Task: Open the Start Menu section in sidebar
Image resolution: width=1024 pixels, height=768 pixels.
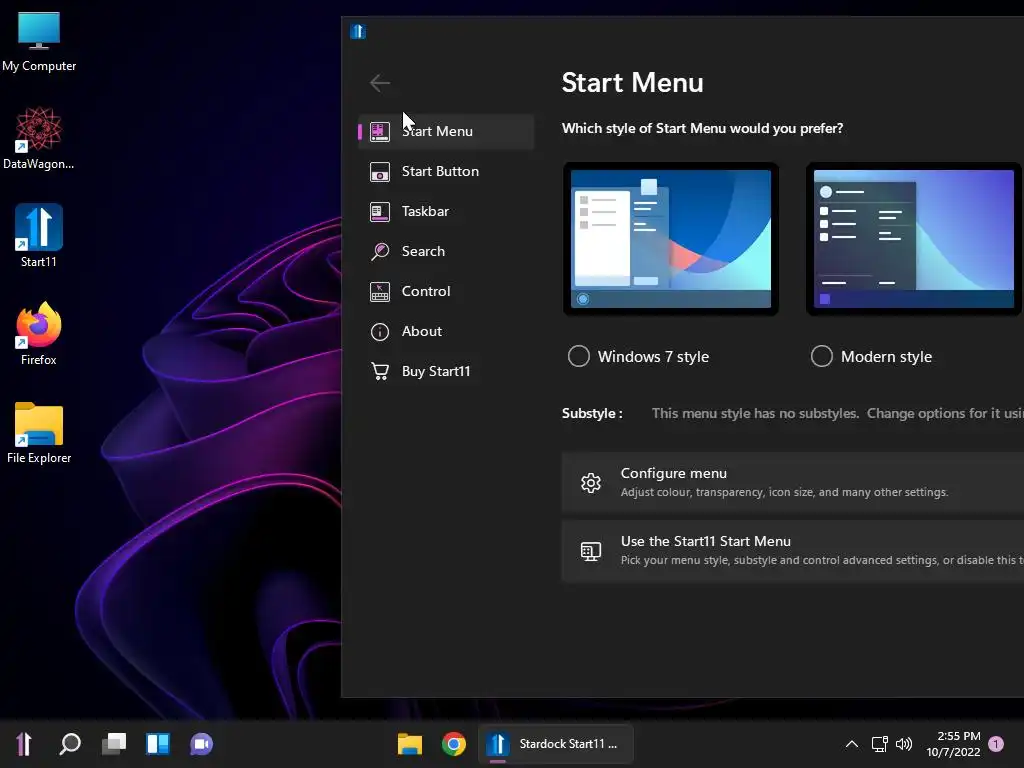Action: 446,131
